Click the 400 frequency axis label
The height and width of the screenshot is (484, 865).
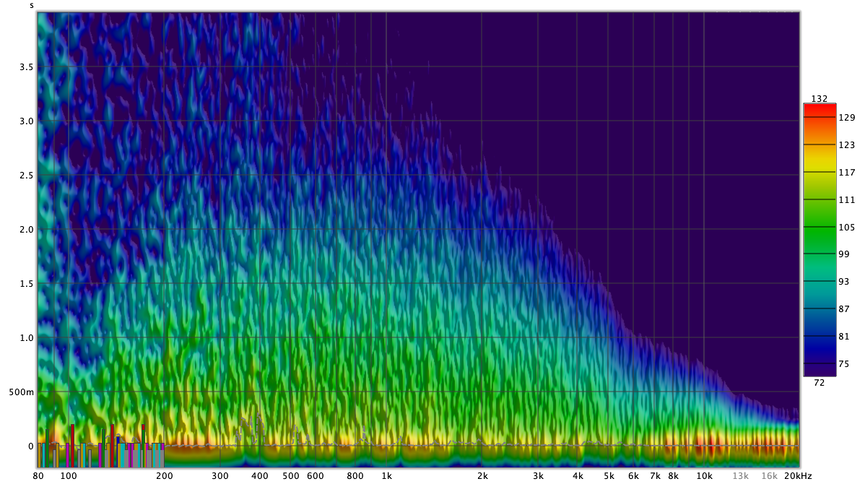pyautogui.click(x=259, y=476)
